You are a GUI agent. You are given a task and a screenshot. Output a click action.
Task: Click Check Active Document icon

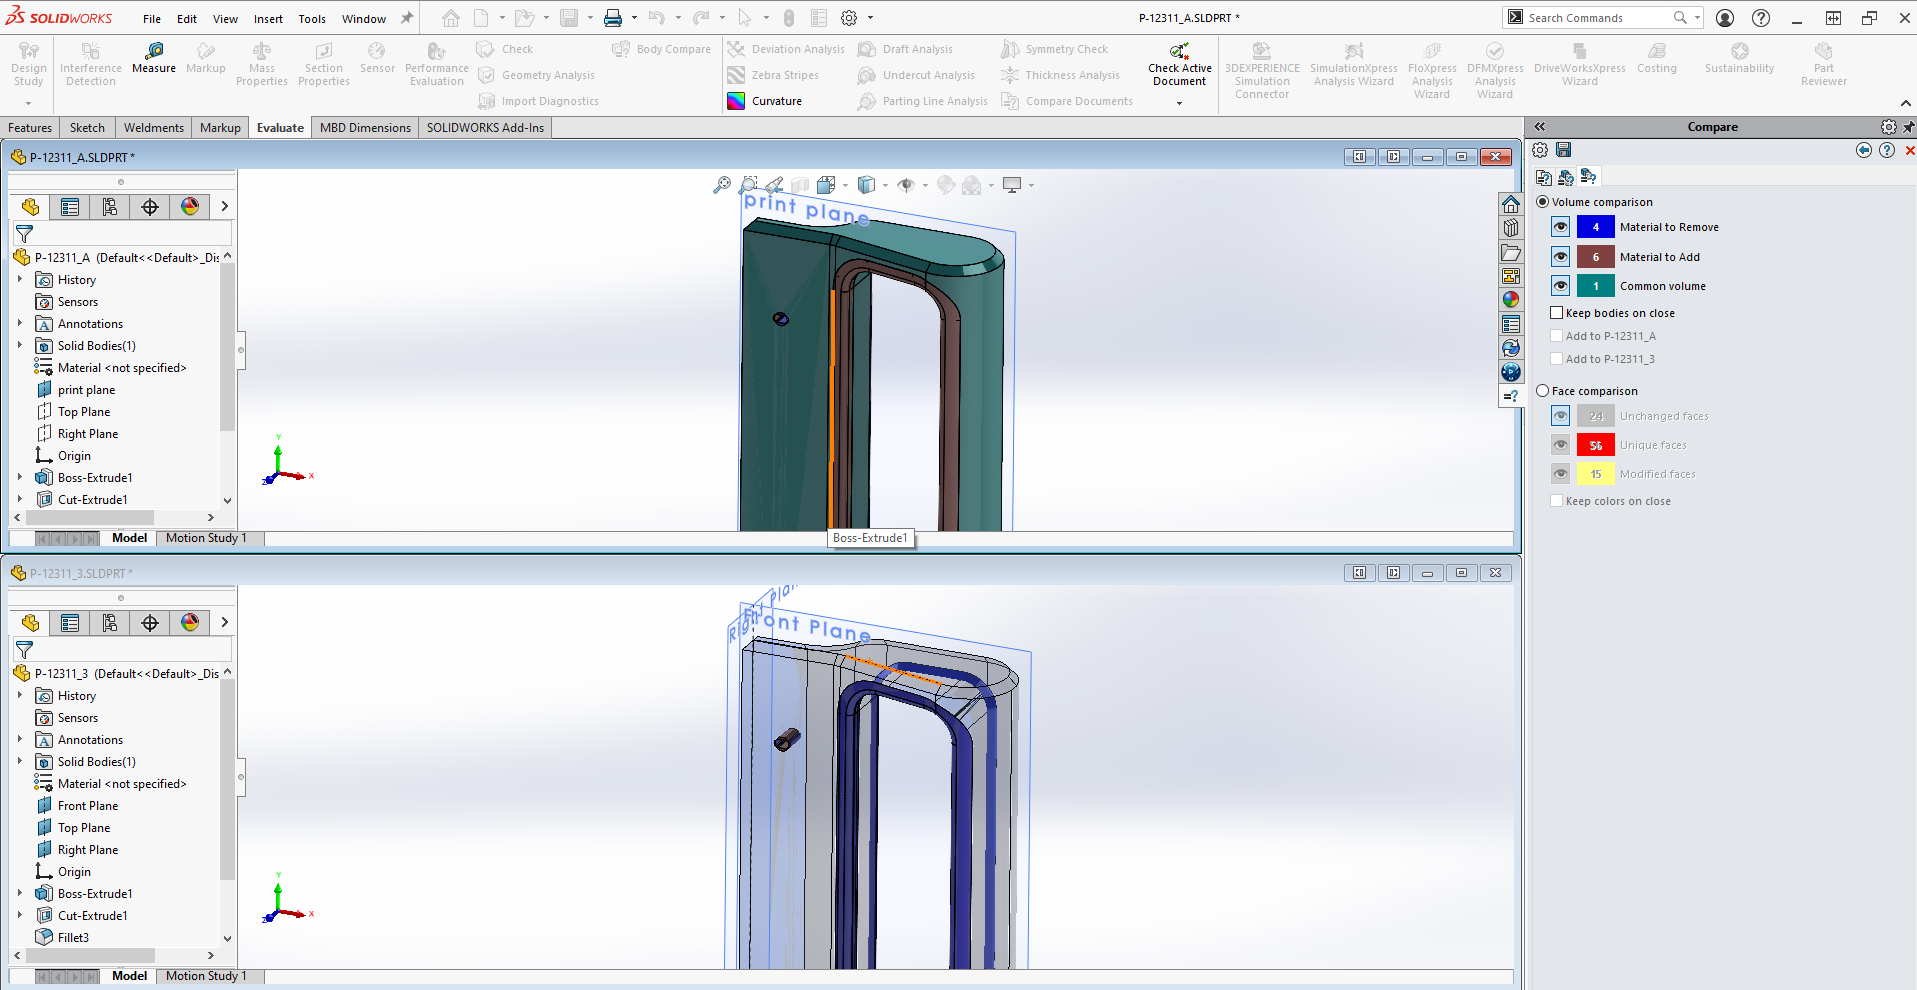[x=1179, y=51]
